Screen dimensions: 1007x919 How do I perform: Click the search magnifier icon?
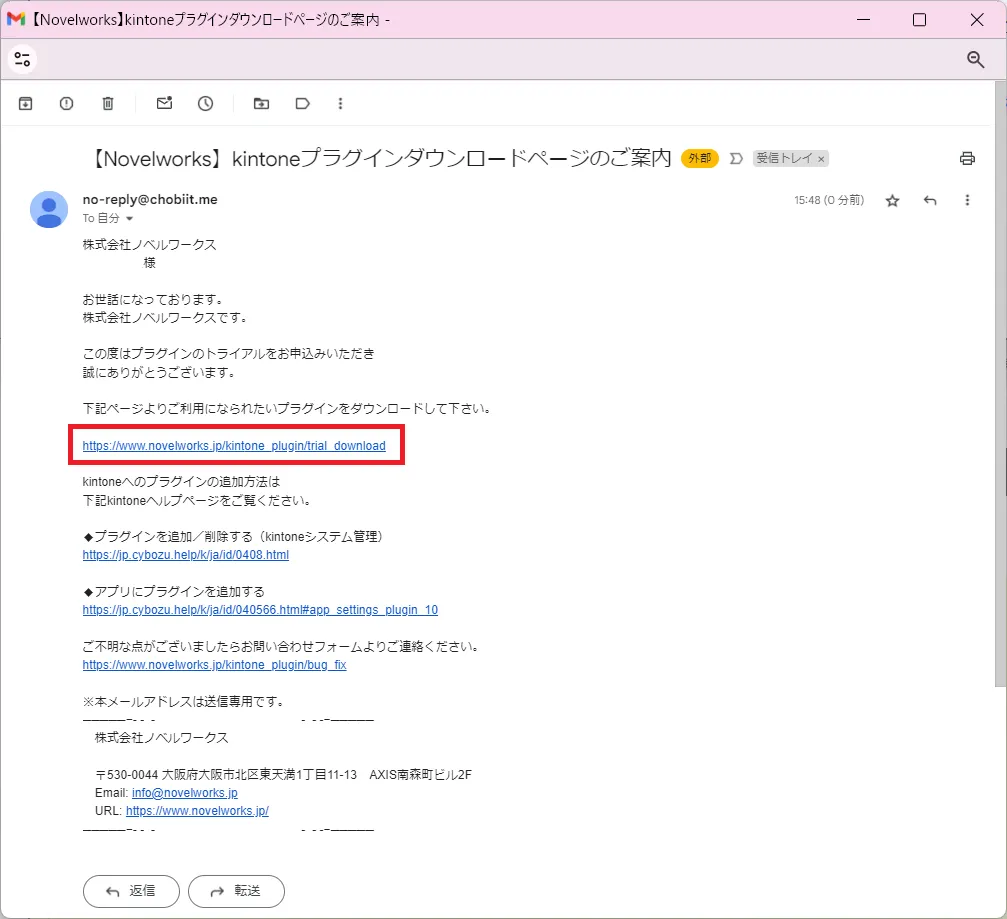point(976,60)
